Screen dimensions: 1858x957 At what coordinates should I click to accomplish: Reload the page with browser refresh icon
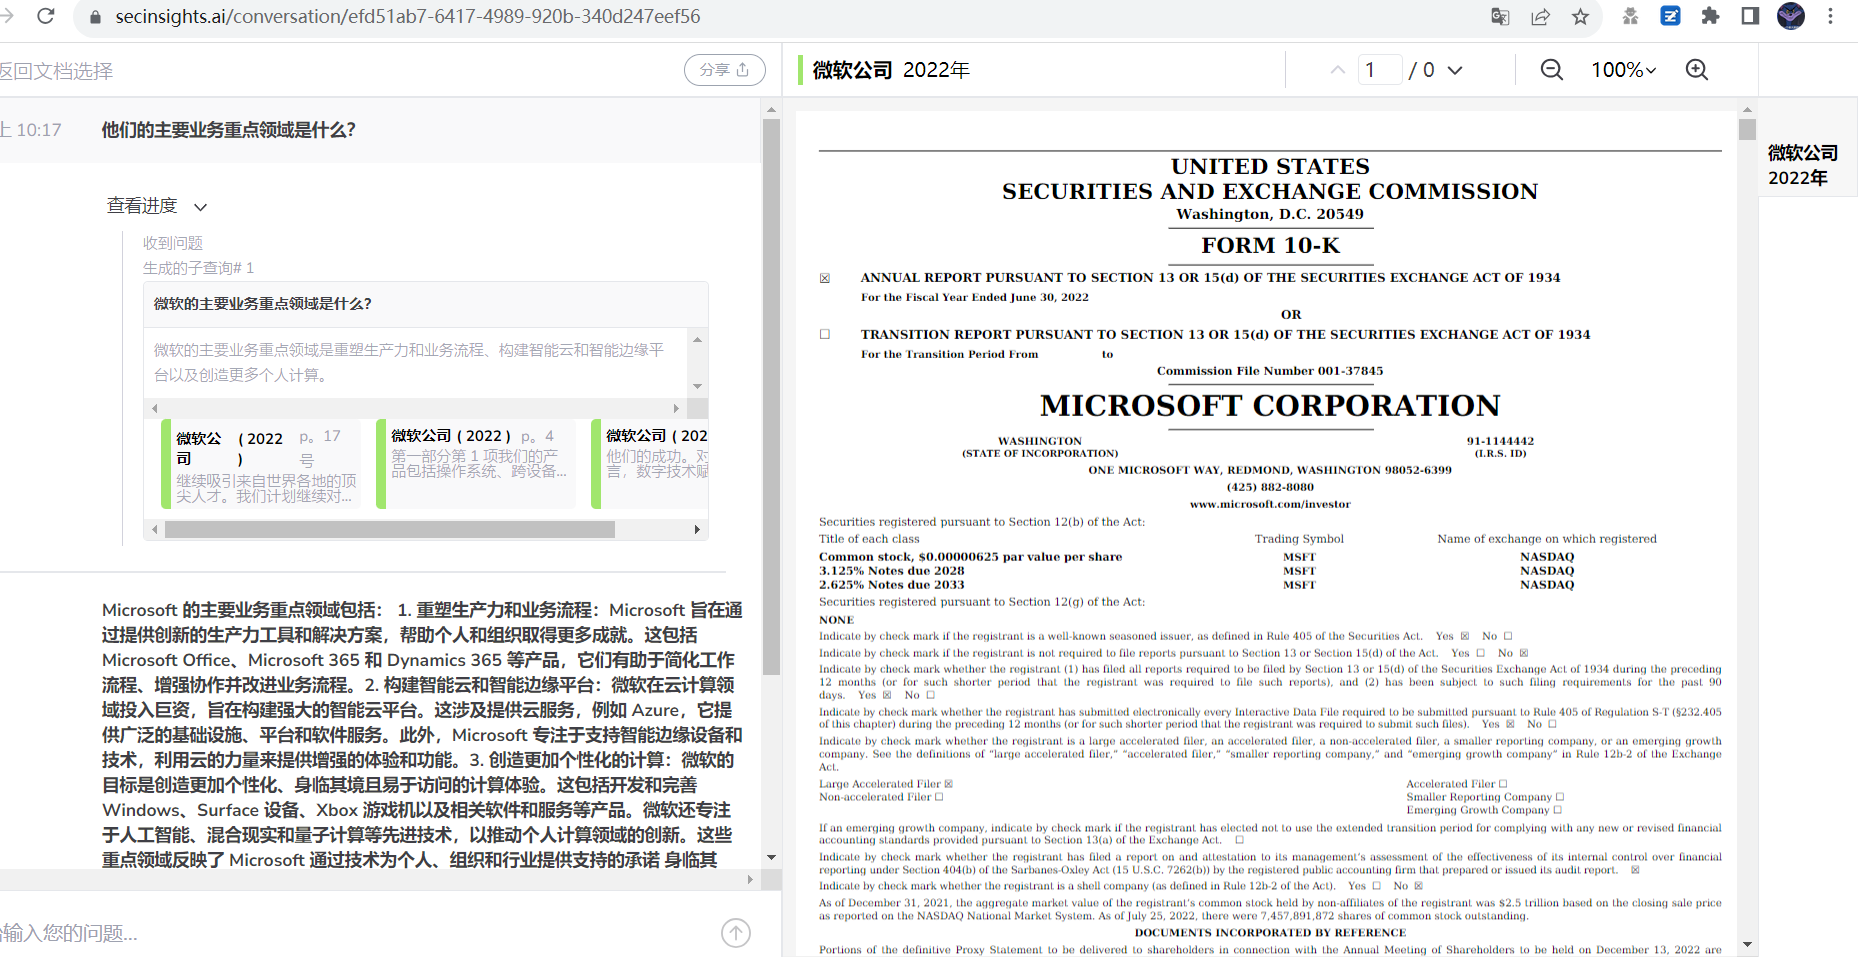coord(45,16)
